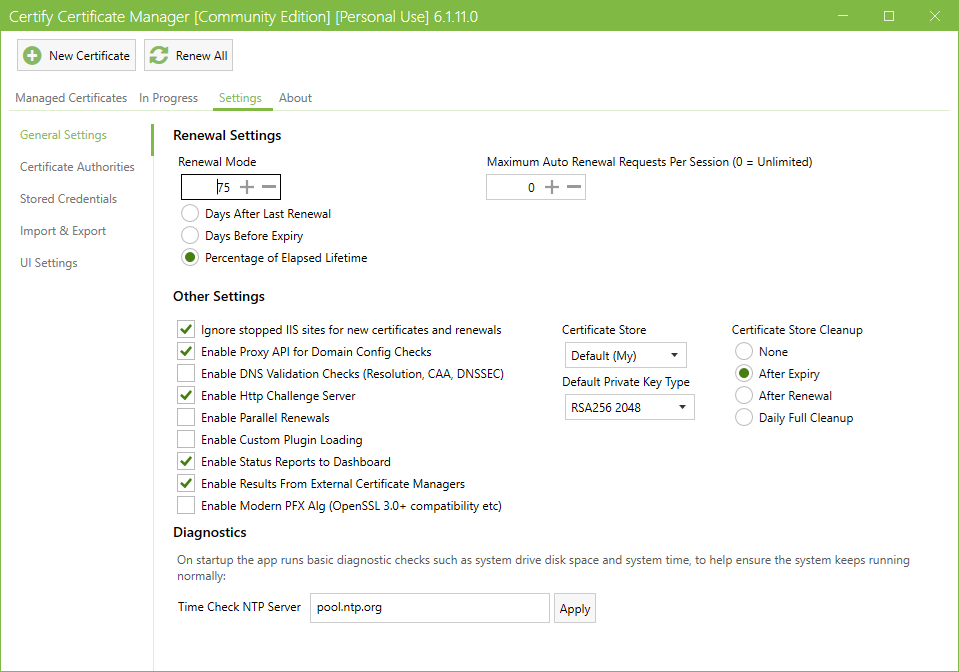Image resolution: width=959 pixels, height=672 pixels.
Task: Click the New Certificate button
Action: pos(76,55)
